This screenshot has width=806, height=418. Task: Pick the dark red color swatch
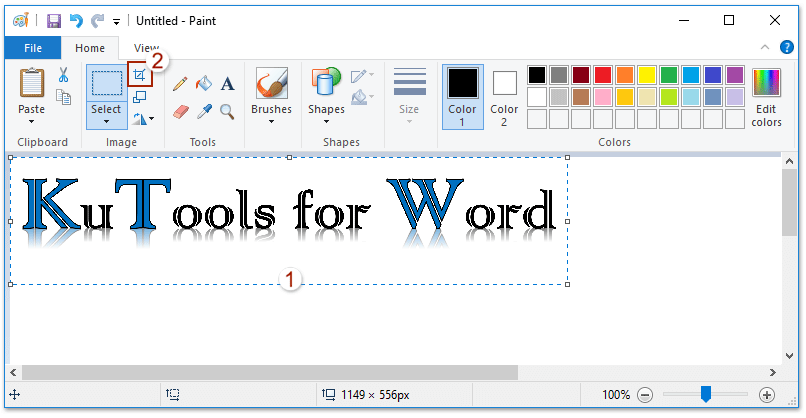coord(581,75)
